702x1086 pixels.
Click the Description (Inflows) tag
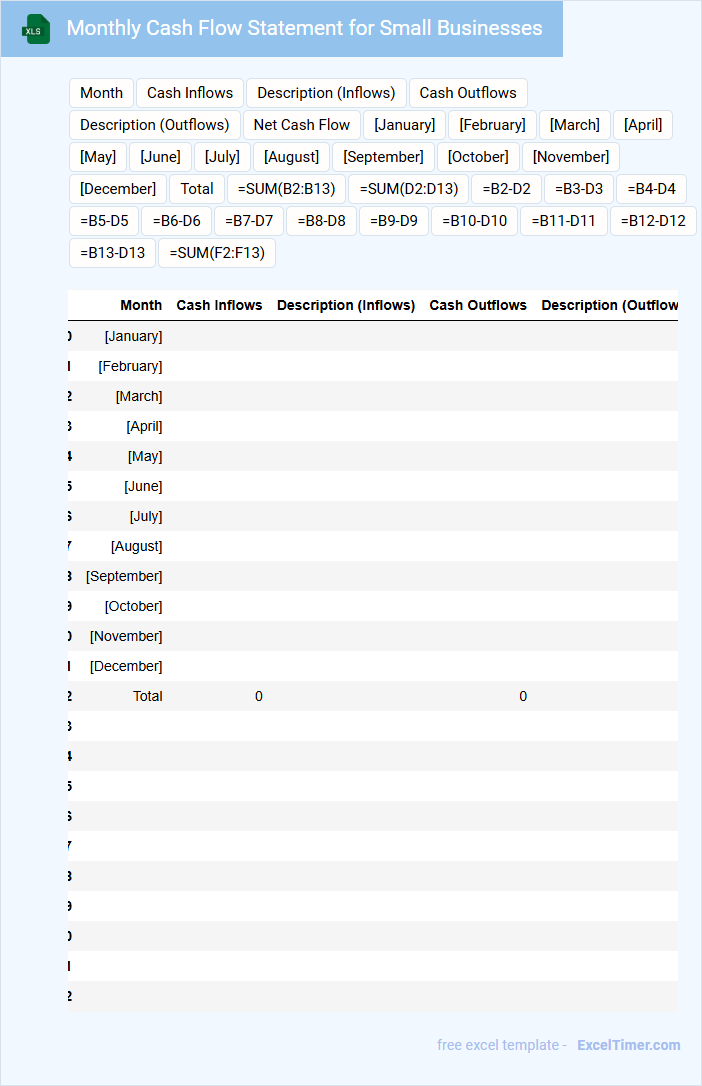[326, 93]
